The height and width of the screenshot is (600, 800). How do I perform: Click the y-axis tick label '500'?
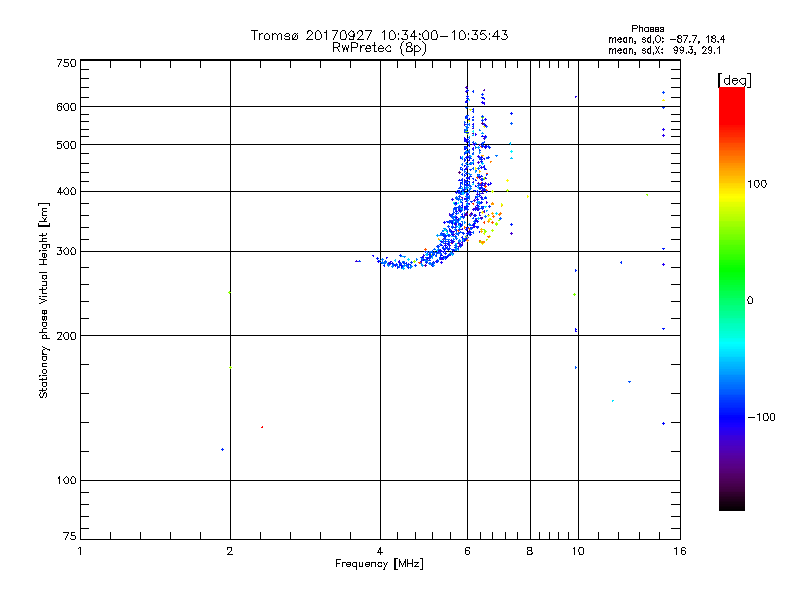[x=66, y=145]
